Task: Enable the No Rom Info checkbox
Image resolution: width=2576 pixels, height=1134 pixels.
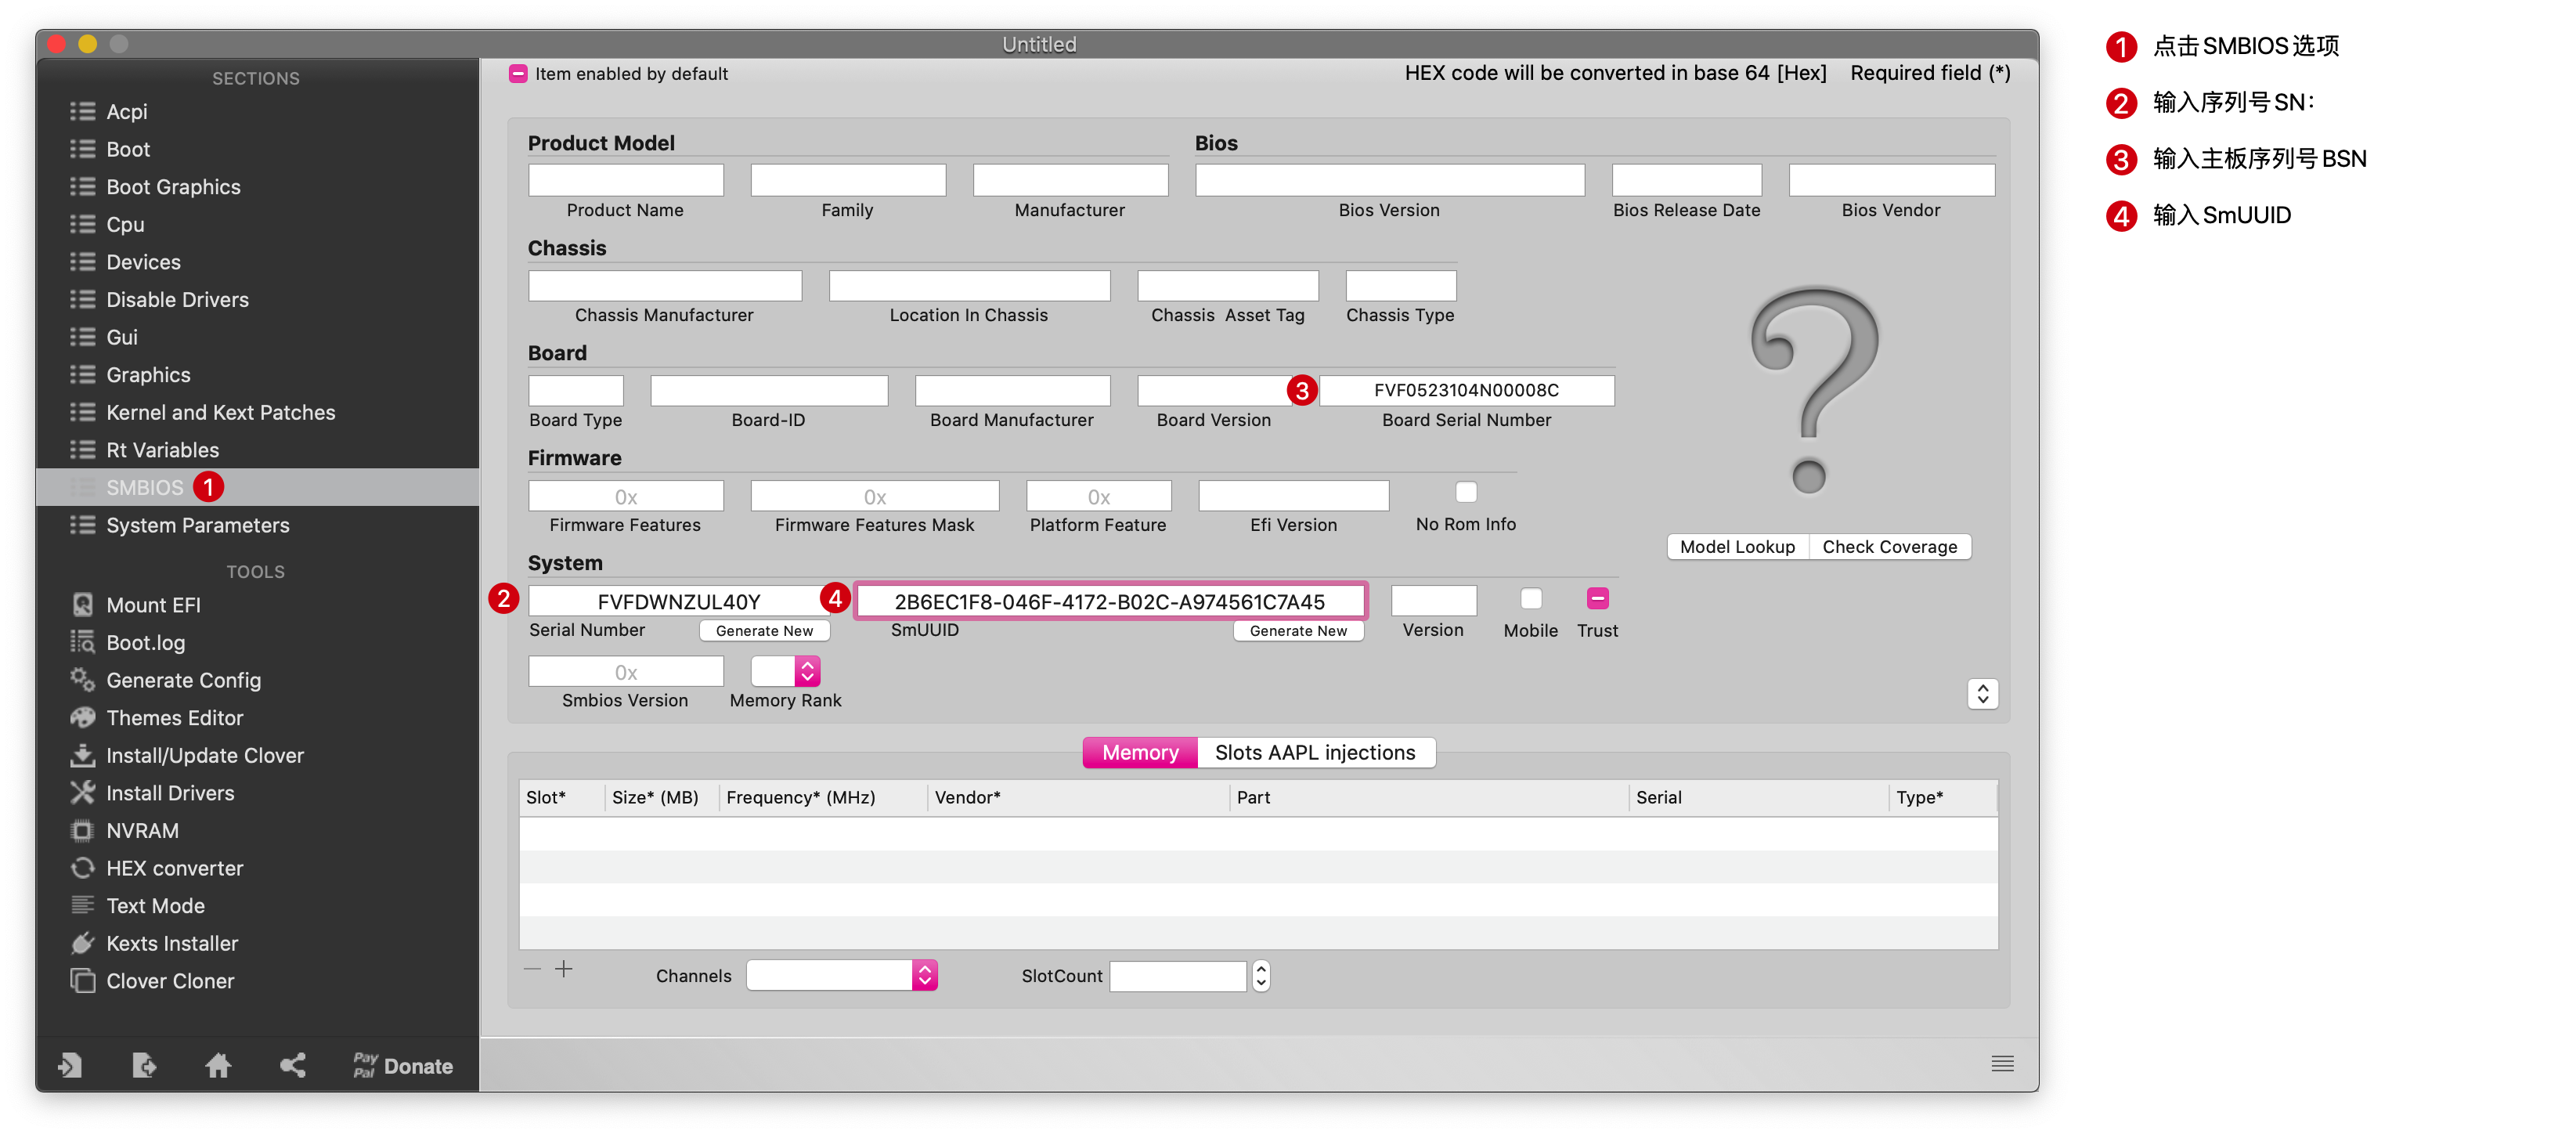Action: point(1466,492)
